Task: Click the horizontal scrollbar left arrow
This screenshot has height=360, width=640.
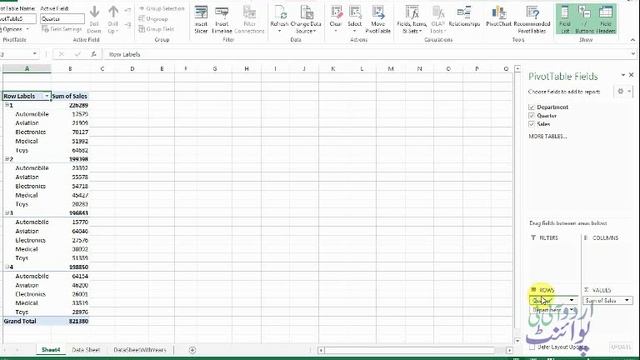Action: (x=321, y=350)
